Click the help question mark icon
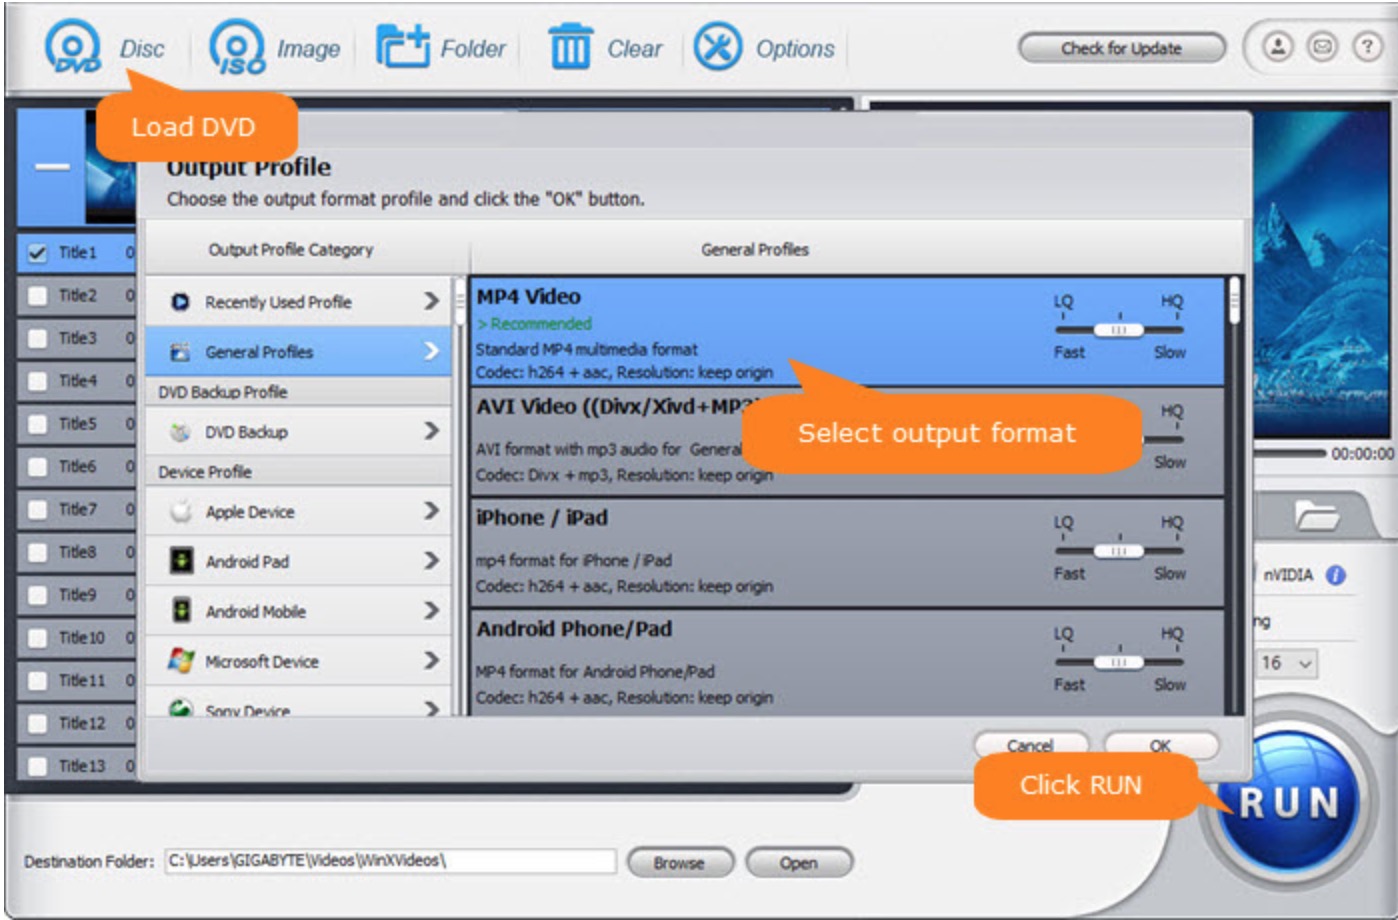The height and width of the screenshot is (920, 1398). tap(1366, 47)
